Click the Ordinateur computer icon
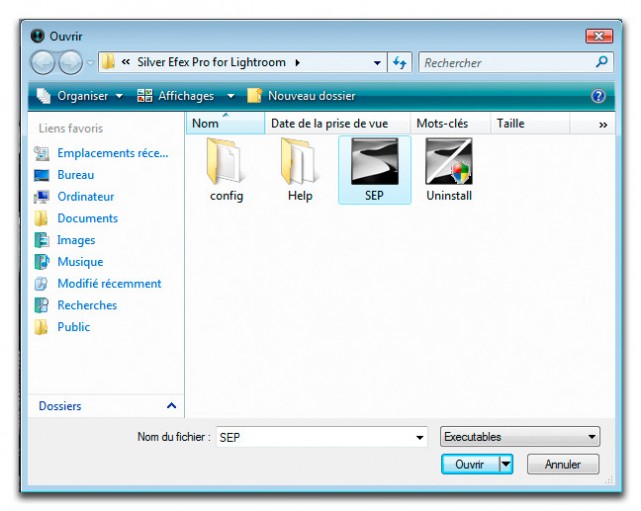This screenshot has height=511, width=641. [41, 197]
